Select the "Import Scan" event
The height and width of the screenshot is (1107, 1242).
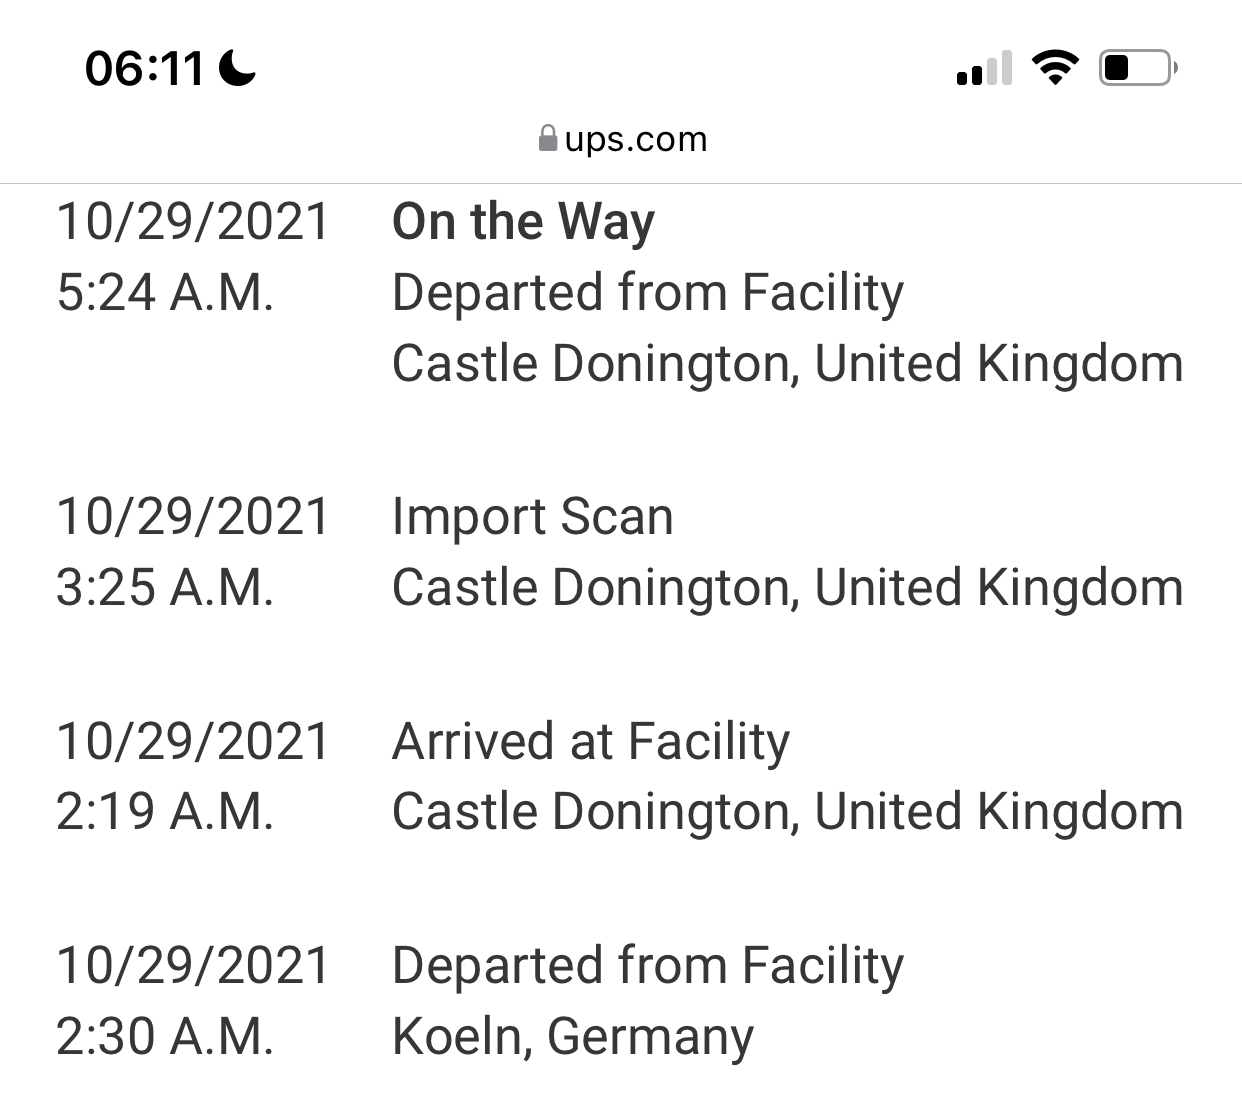(532, 517)
